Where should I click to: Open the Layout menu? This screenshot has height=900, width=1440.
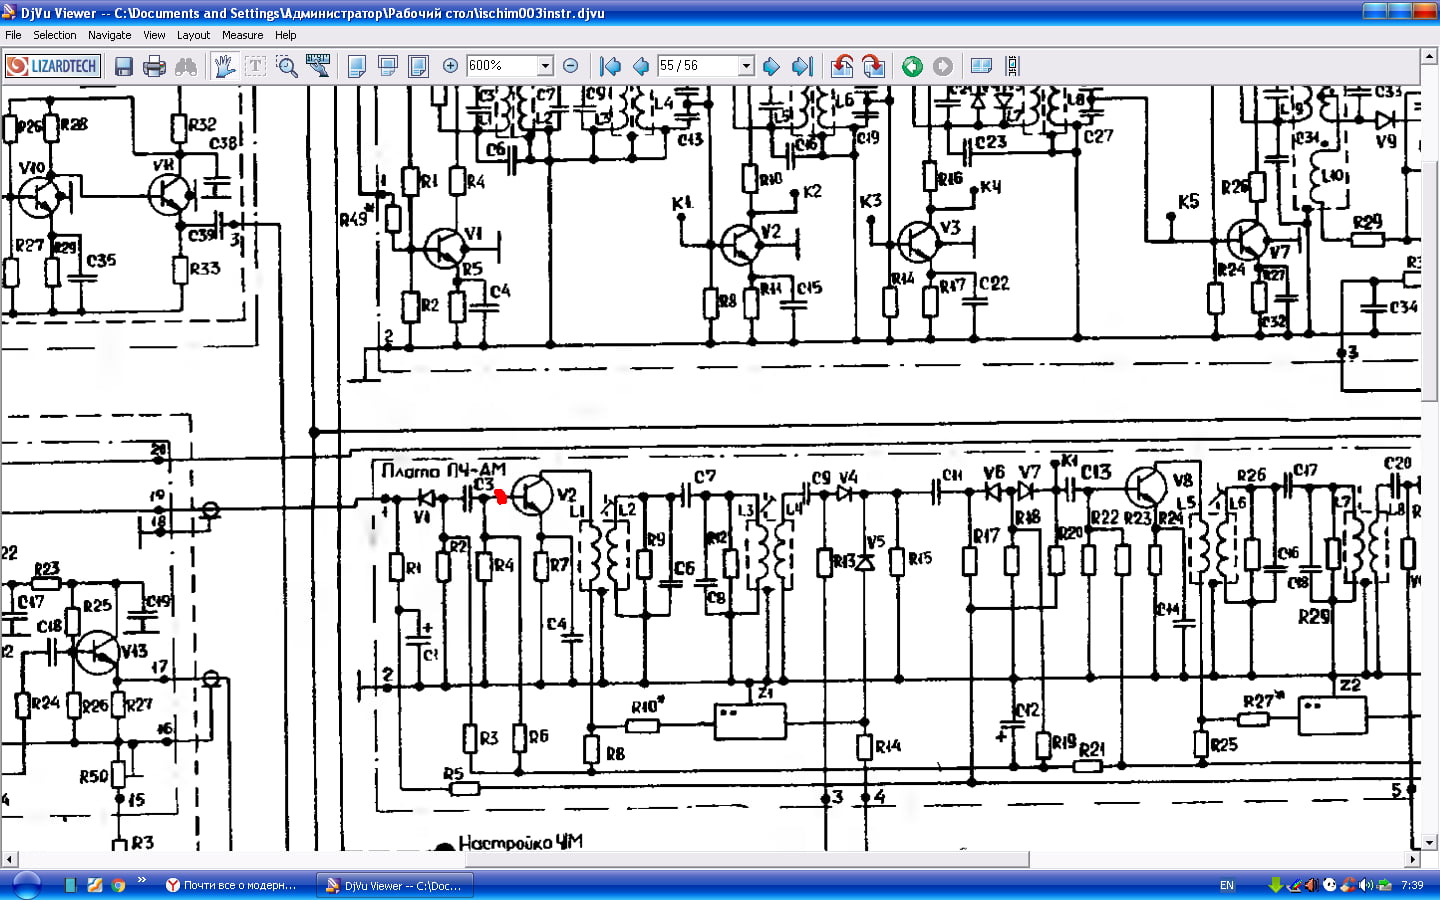coord(193,35)
